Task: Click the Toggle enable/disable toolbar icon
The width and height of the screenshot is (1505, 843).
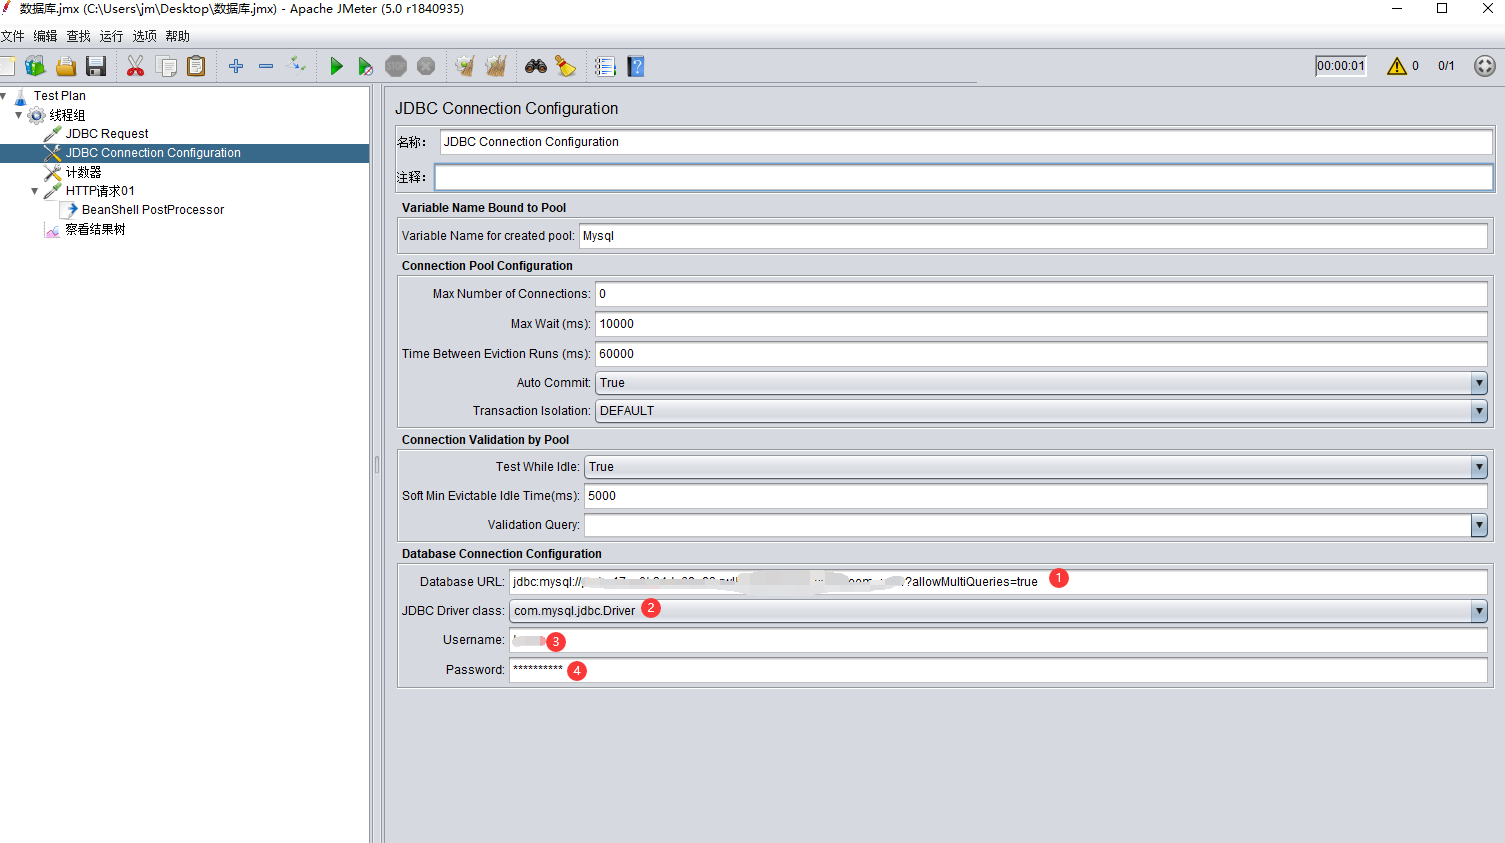Action: (x=297, y=66)
